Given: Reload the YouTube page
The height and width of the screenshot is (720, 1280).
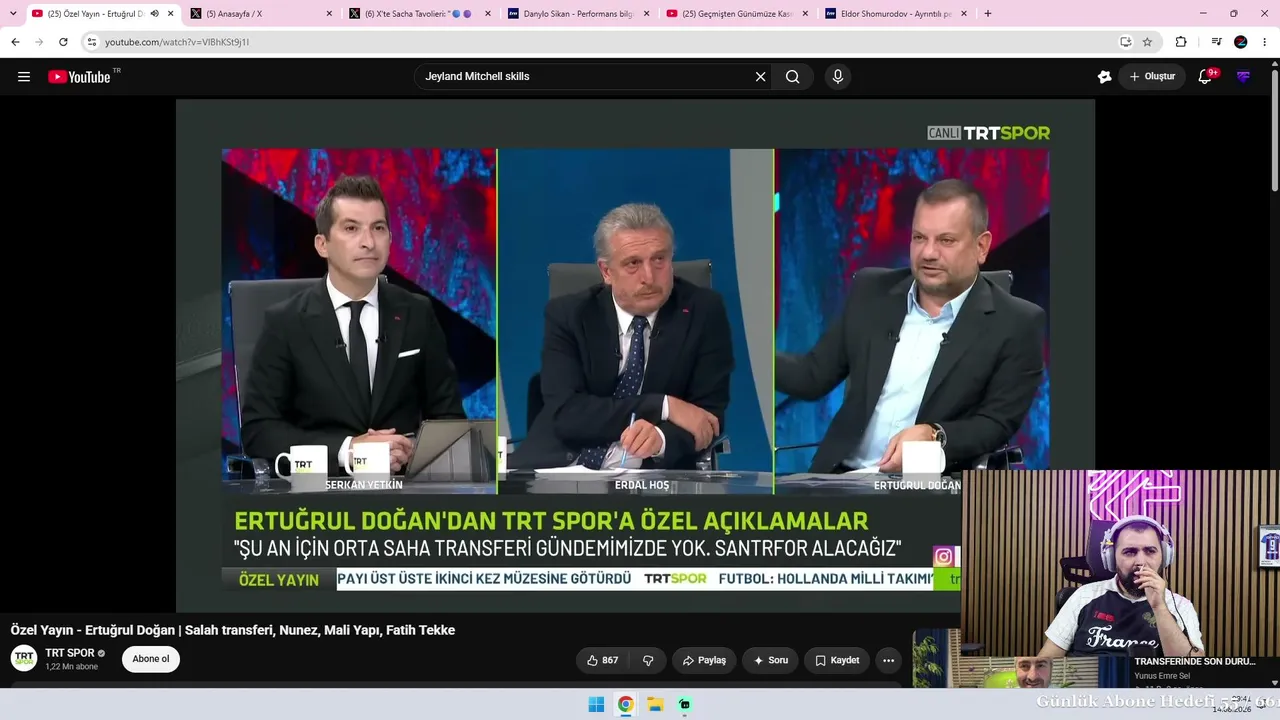Looking at the screenshot, I should (63, 42).
